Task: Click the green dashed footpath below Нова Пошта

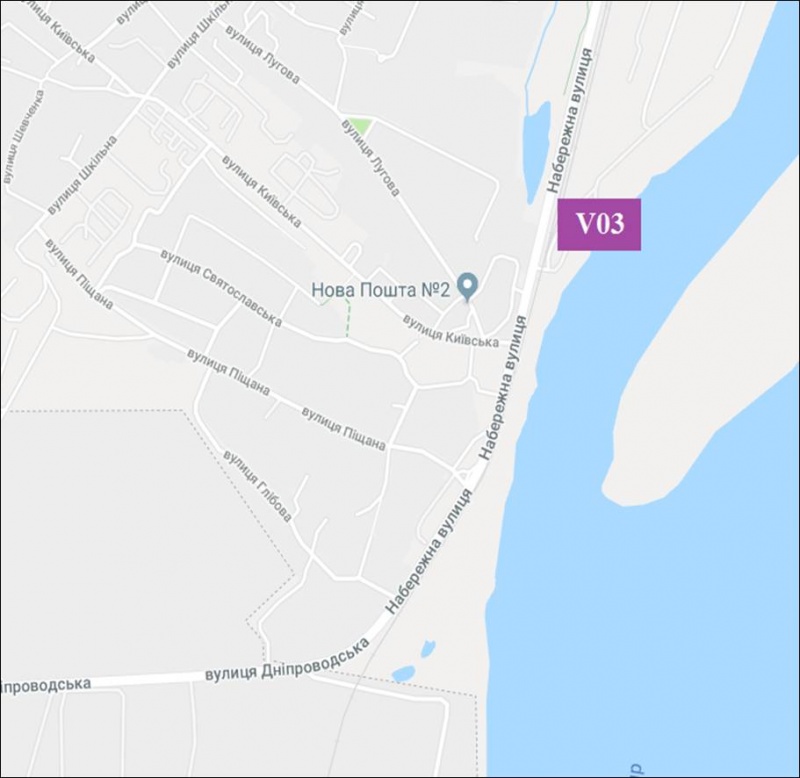Action: pos(347,319)
